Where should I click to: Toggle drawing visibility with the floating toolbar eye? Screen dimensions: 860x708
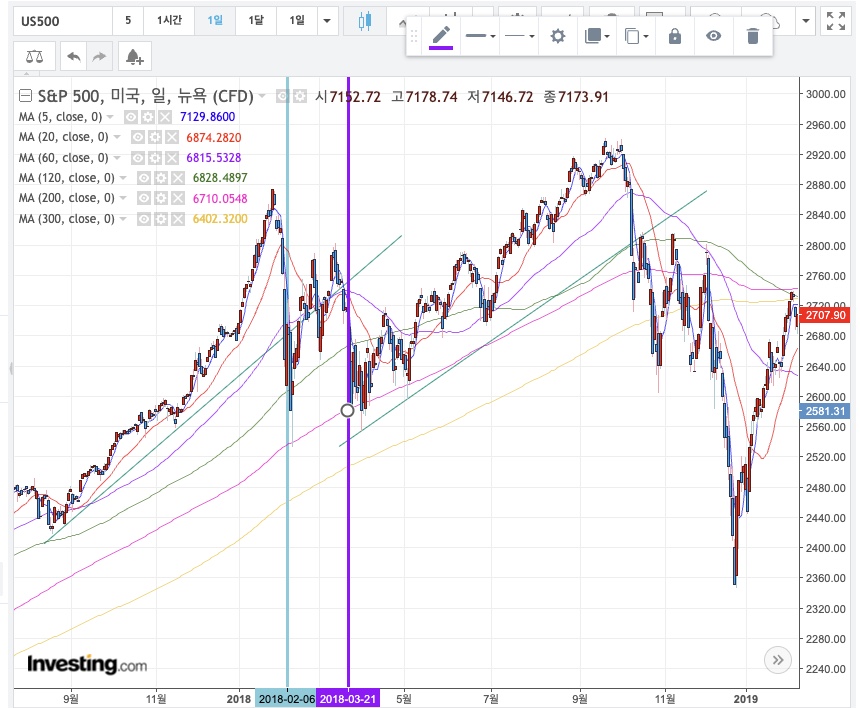click(x=713, y=36)
